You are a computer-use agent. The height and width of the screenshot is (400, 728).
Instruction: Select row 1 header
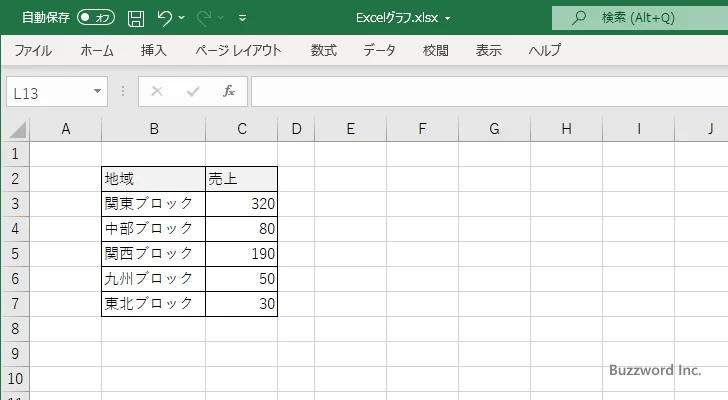pyautogui.click(x=15, y=154)
